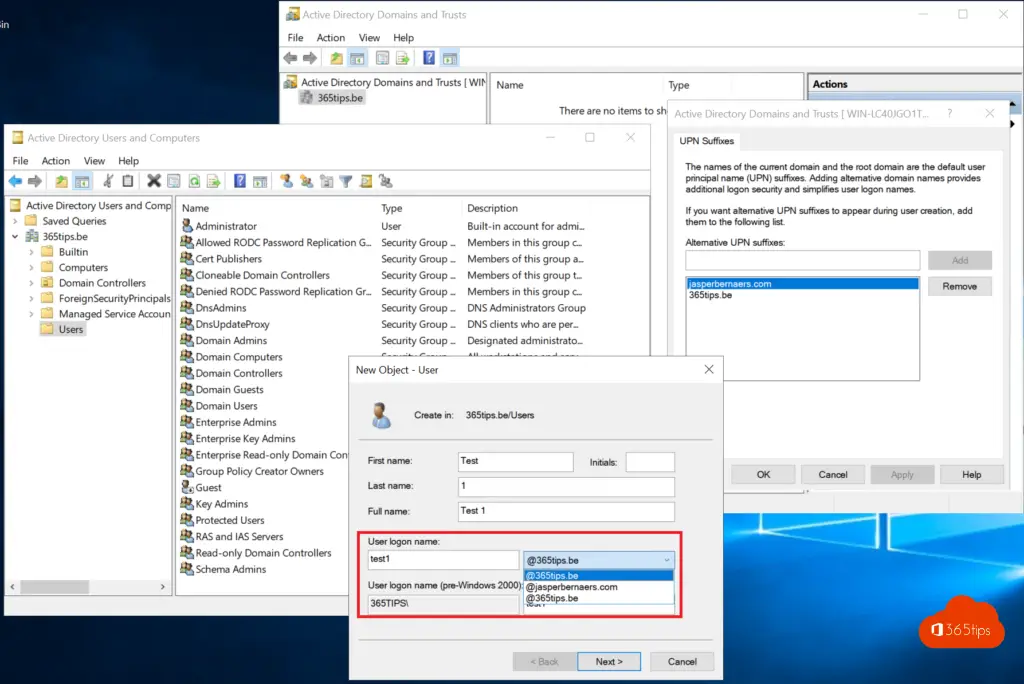The image size is (1024, 684).
Task: Click the Find objects icon
Action: click(366, 181)
